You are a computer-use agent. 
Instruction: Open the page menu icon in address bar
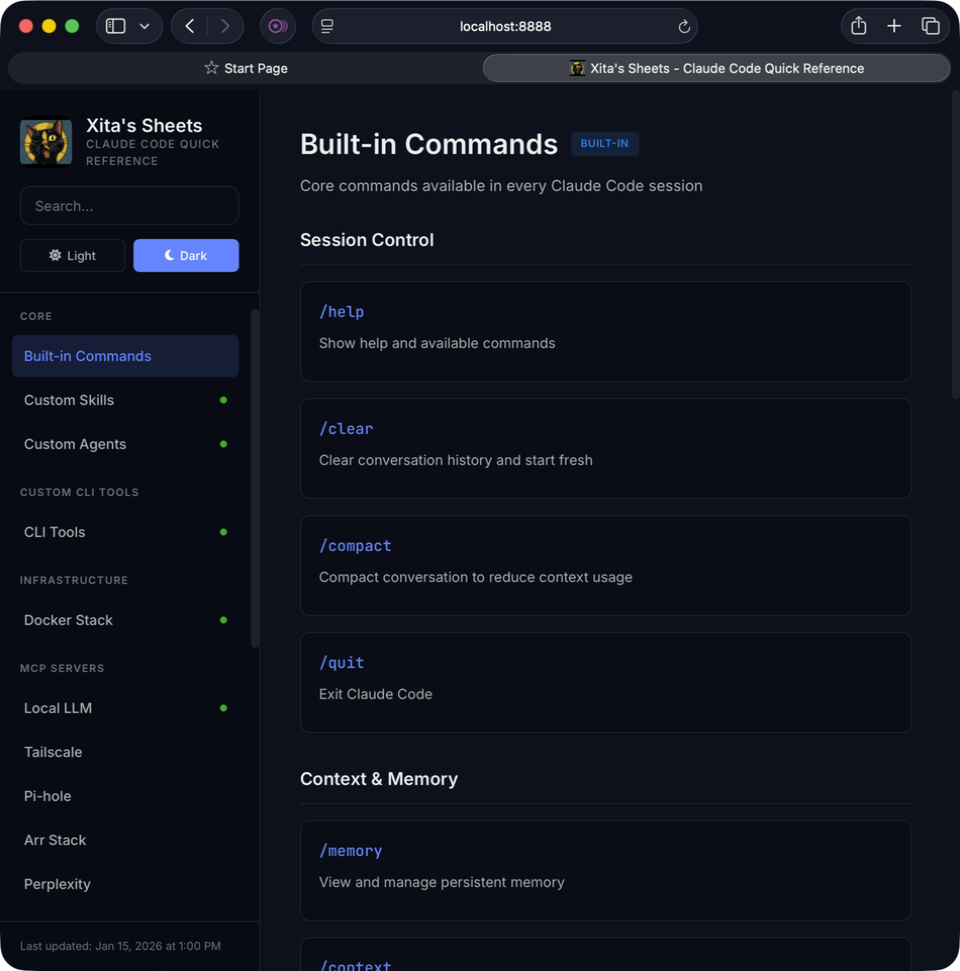tap(327, 26)
